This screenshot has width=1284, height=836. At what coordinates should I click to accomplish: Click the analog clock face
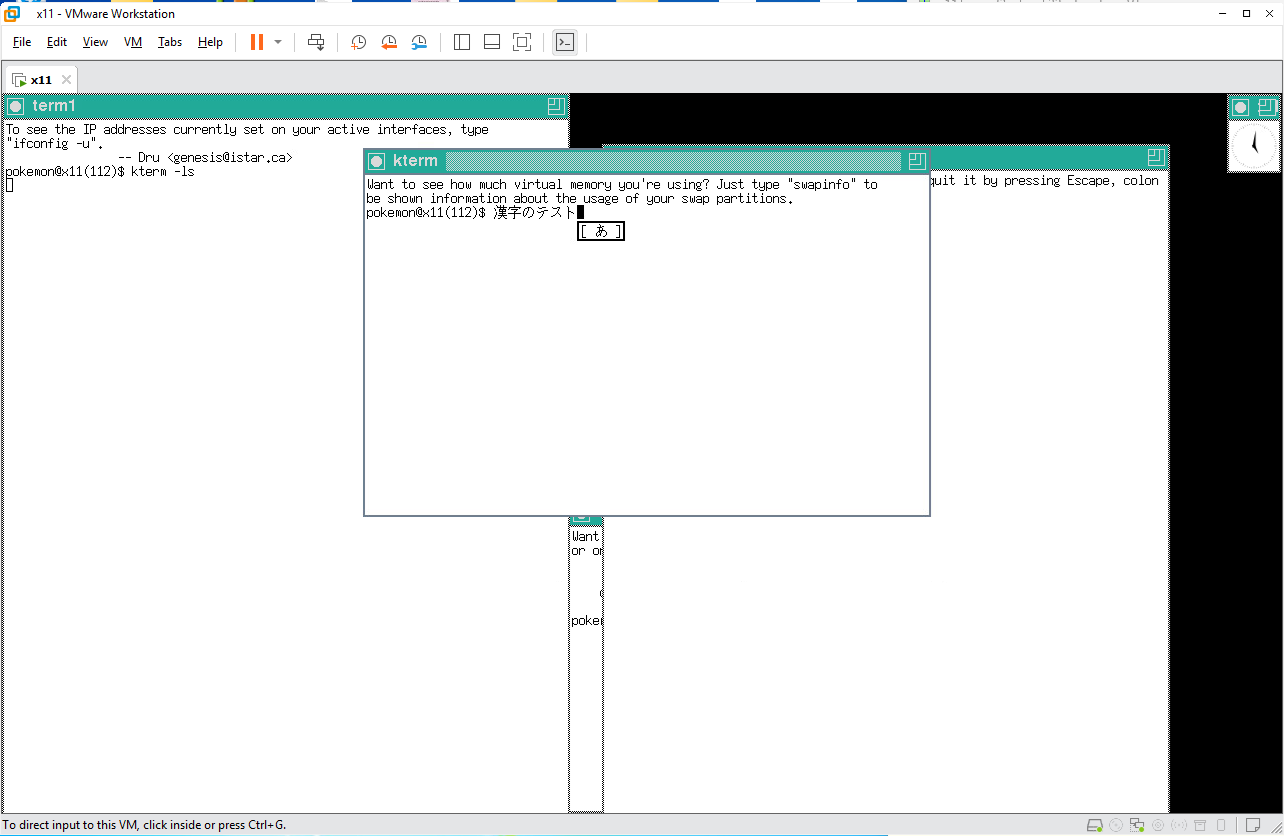[x=1254, y=146]
